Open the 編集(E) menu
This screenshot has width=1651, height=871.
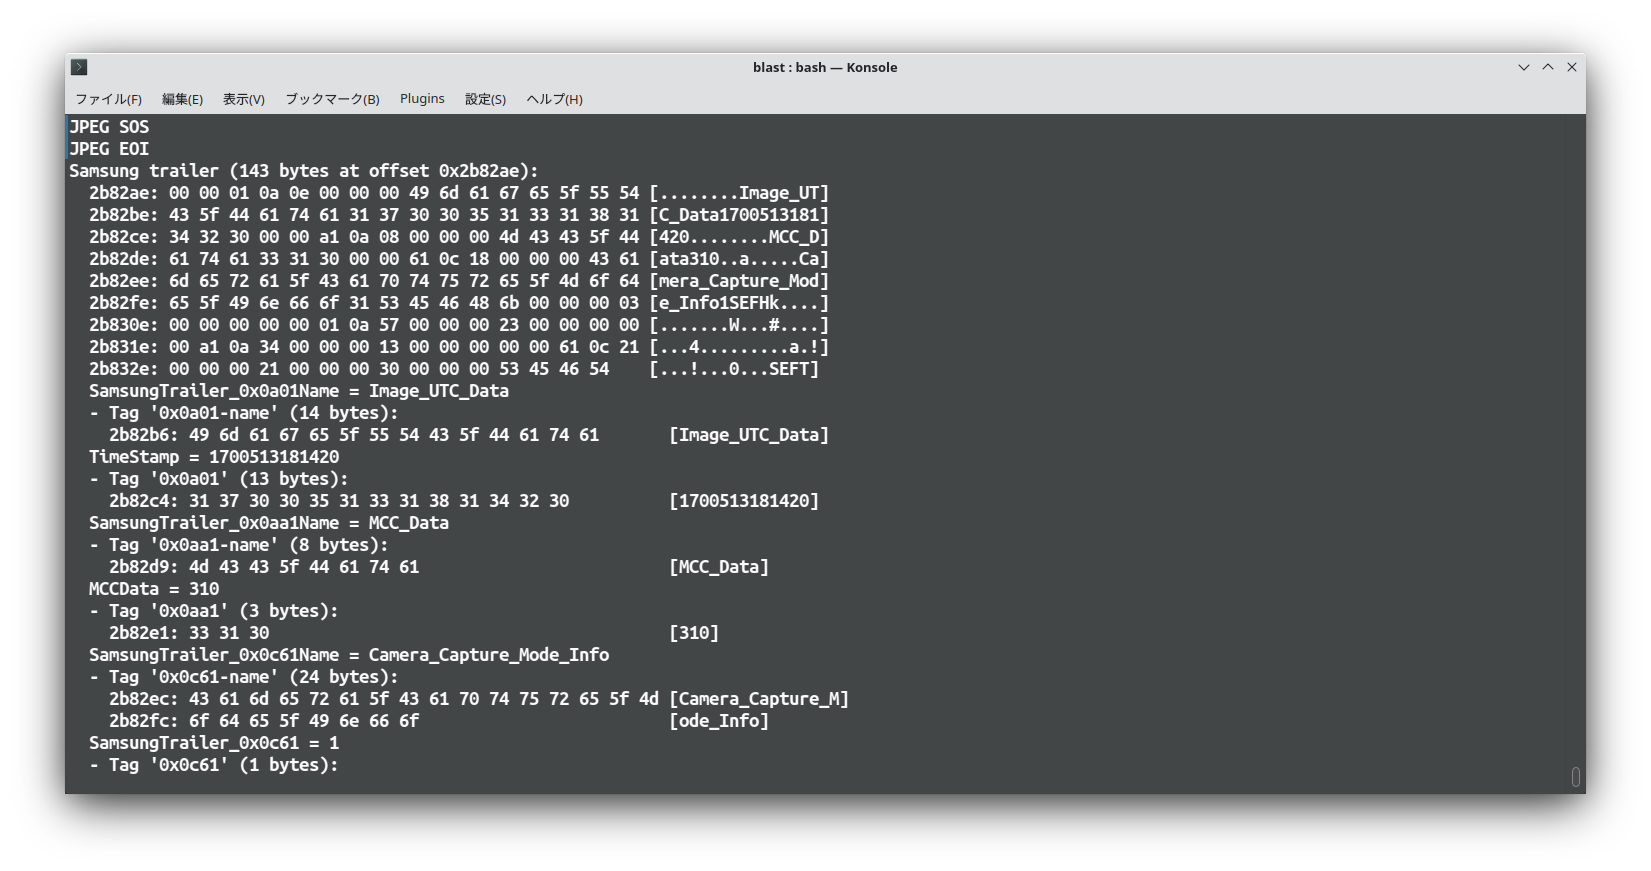click(x=182, y=99)
